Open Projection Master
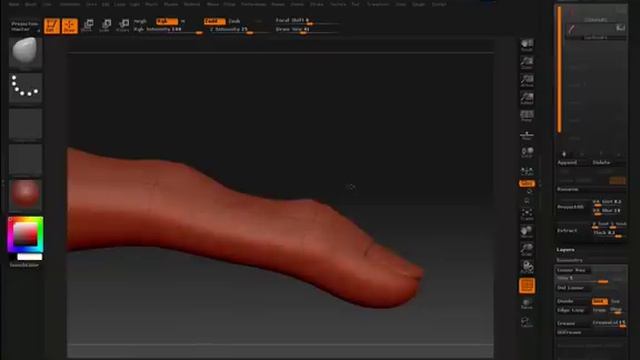This screenshot has width=640, height=360. tap(24, 26)
